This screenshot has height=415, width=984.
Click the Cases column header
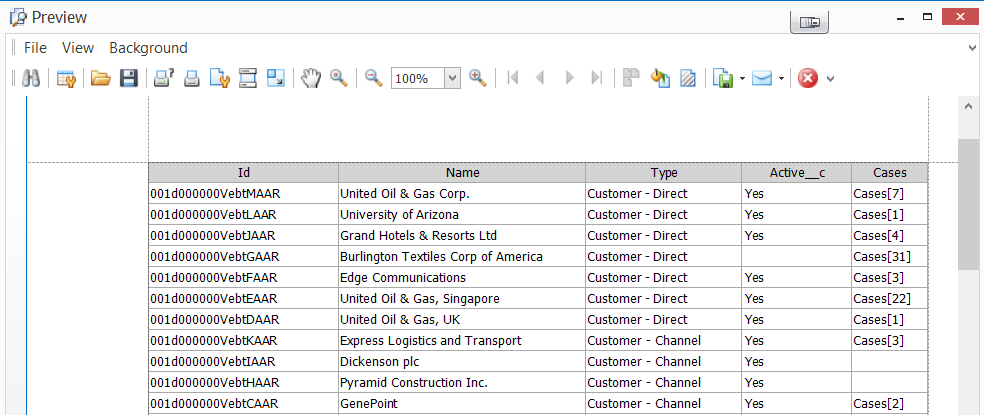890,173
